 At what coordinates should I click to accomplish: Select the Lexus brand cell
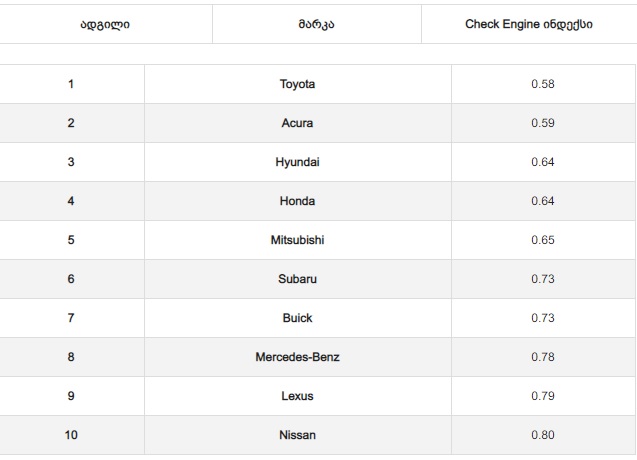297,396
